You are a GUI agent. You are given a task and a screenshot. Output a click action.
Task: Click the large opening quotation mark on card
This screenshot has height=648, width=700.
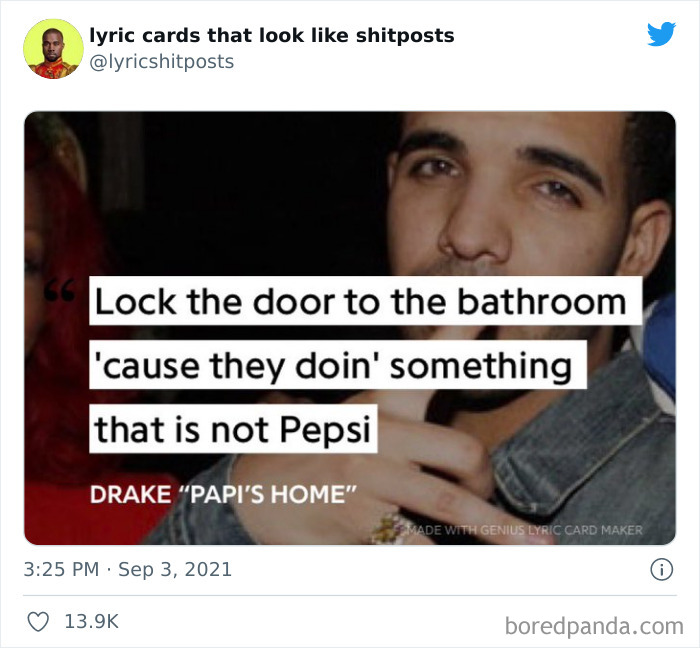59,291
